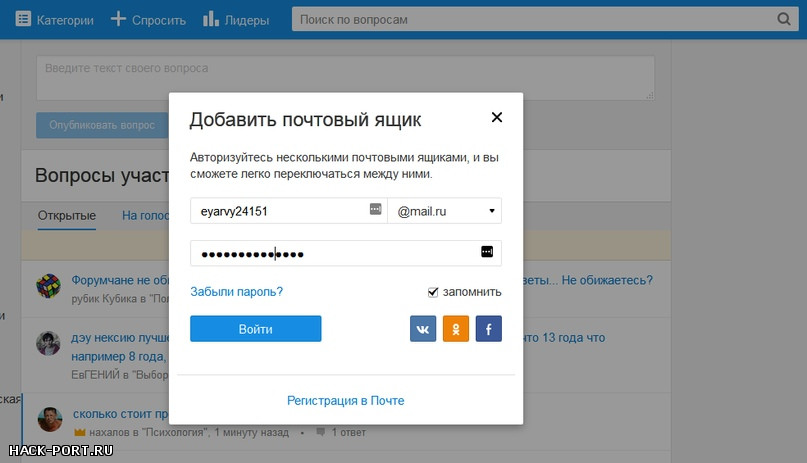Click the keyboard icon in login field
The height and width of the screenshot is (463, 807).
coord(376,209)
